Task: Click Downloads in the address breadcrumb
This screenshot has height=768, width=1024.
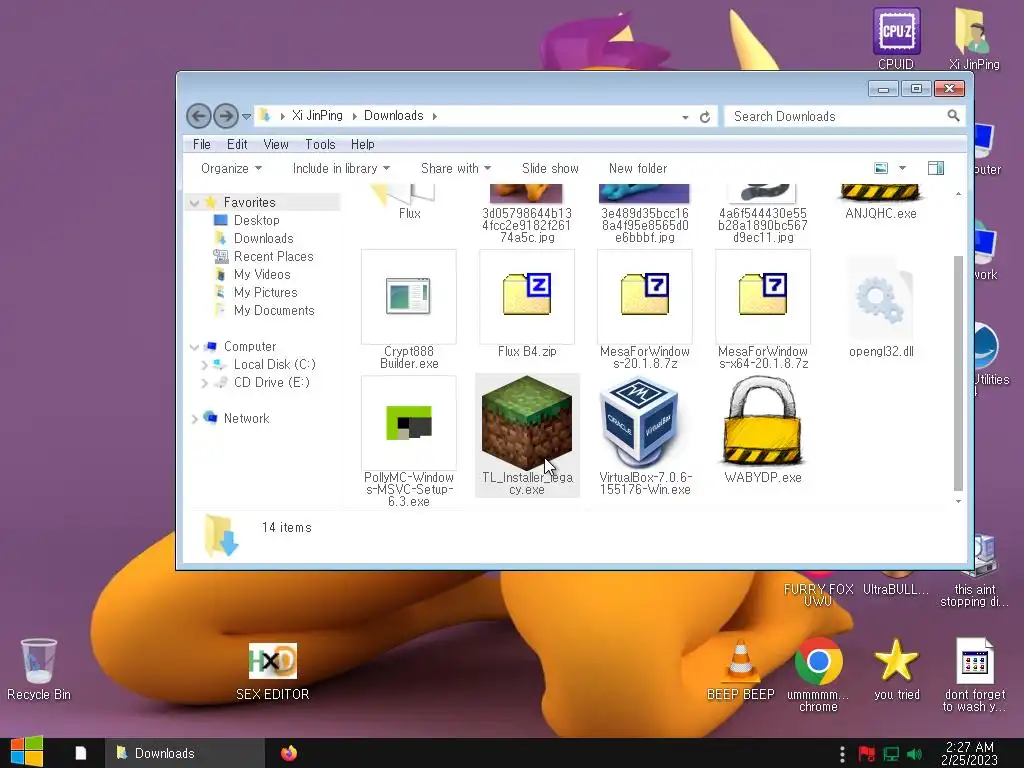Action: pos(393,116)
